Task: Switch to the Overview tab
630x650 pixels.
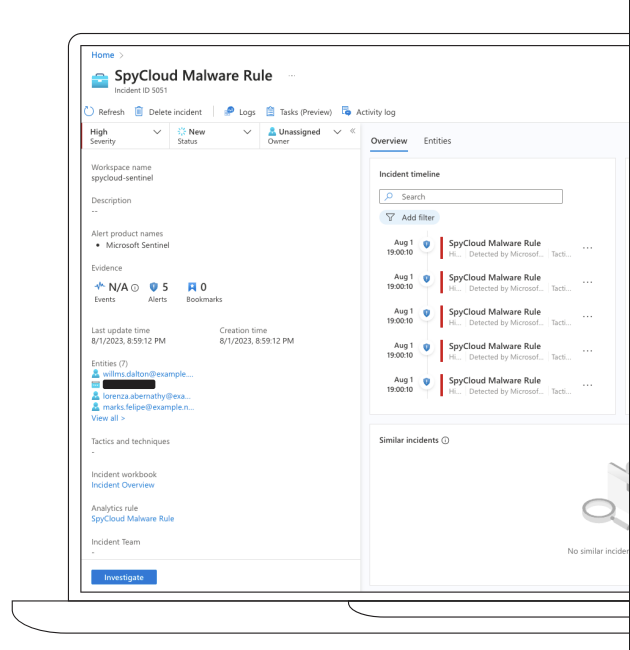Action: (x=389, y=141)
